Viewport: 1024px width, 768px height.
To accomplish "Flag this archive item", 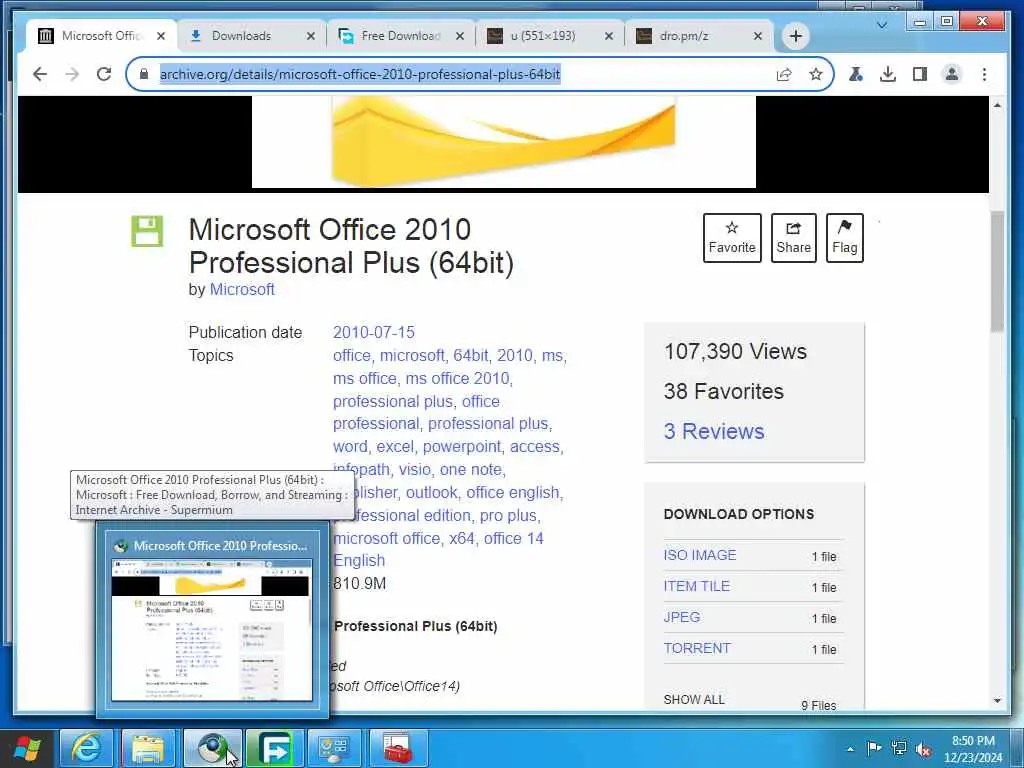I will 844,238.
